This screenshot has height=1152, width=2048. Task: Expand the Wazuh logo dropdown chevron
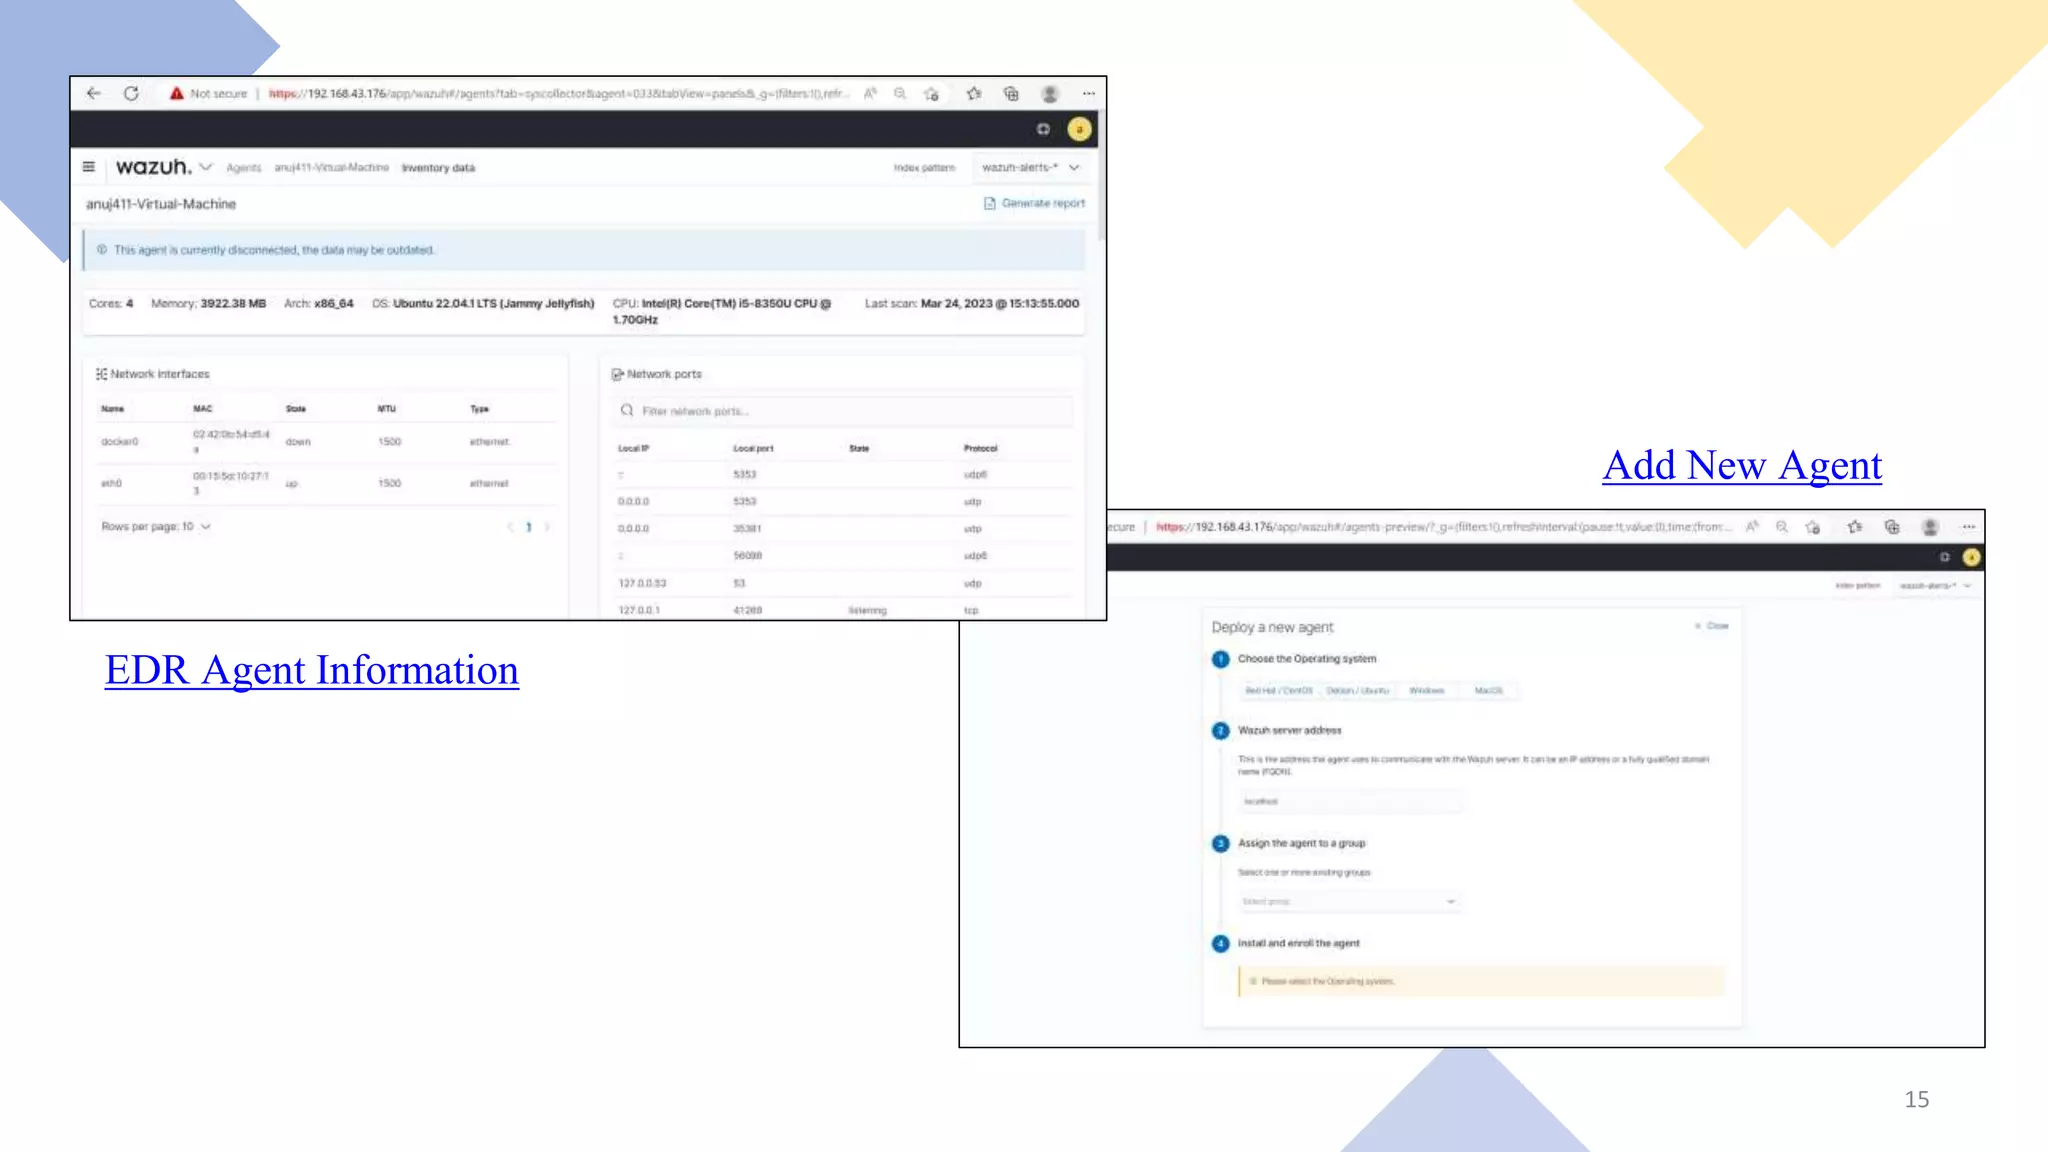click(206, 167)
